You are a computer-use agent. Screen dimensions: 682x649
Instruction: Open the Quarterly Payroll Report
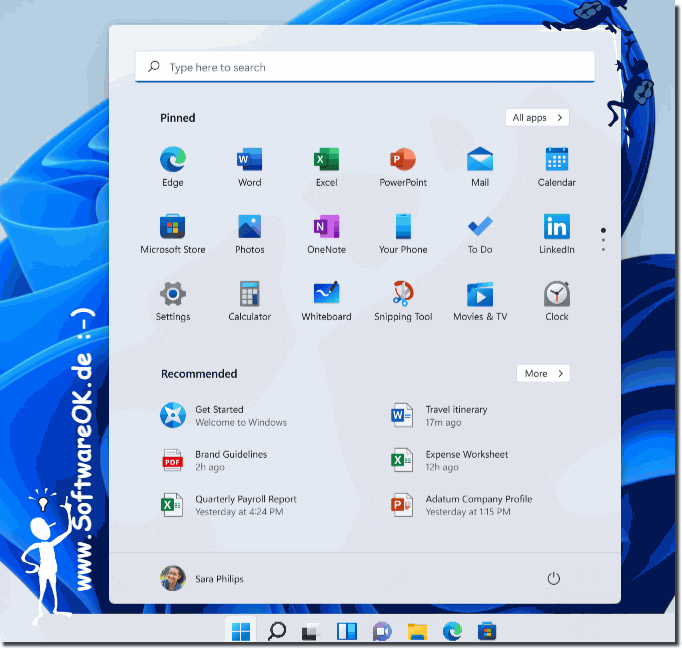229,505
